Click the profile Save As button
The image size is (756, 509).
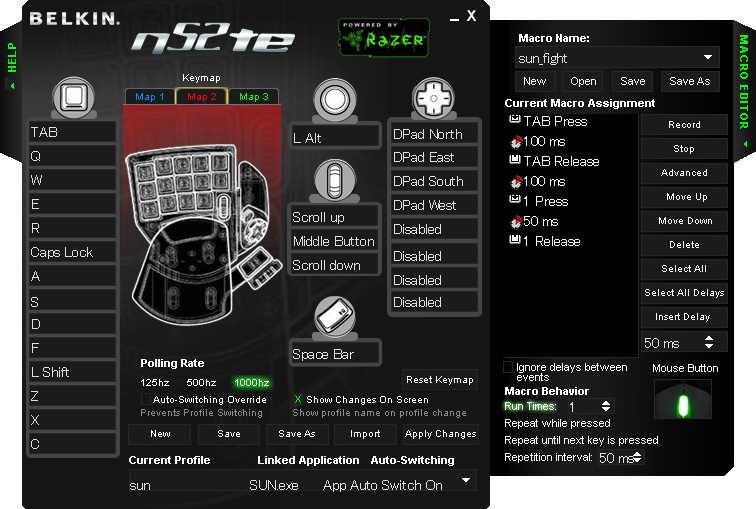(x=297, y=434)
